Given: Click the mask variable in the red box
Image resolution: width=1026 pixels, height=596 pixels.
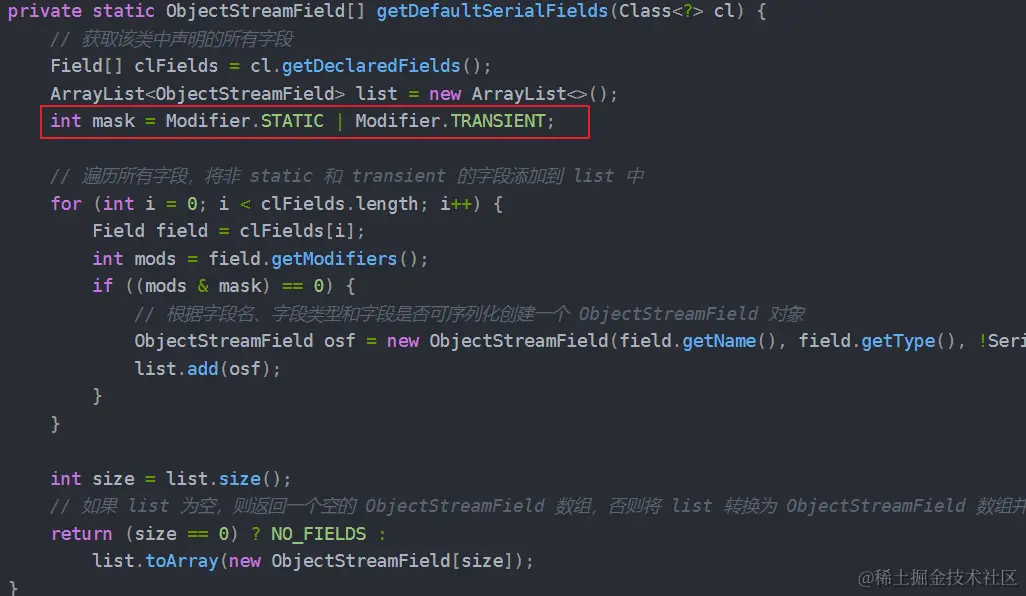Looking at the screenshot, I should (x=113, y=121).
